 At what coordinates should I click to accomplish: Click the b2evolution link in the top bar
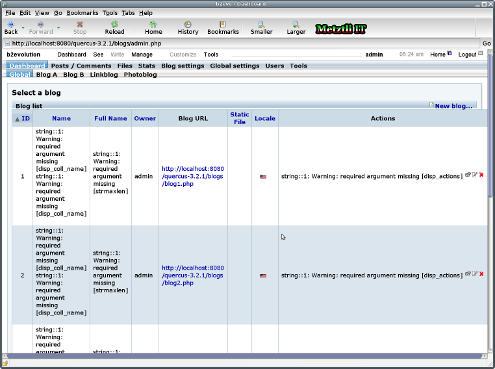[23, 54]
